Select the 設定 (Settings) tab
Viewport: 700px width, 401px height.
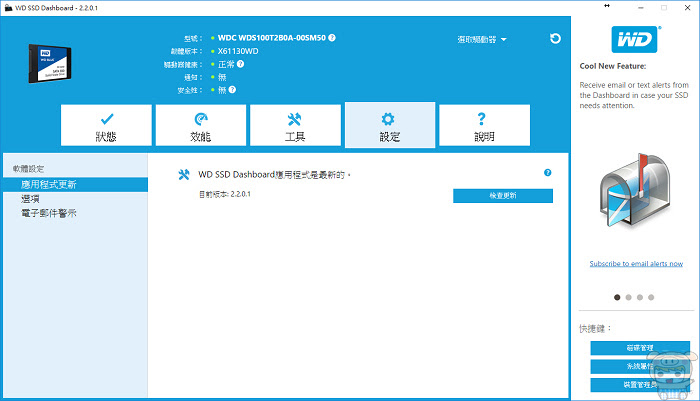(390, 125)
